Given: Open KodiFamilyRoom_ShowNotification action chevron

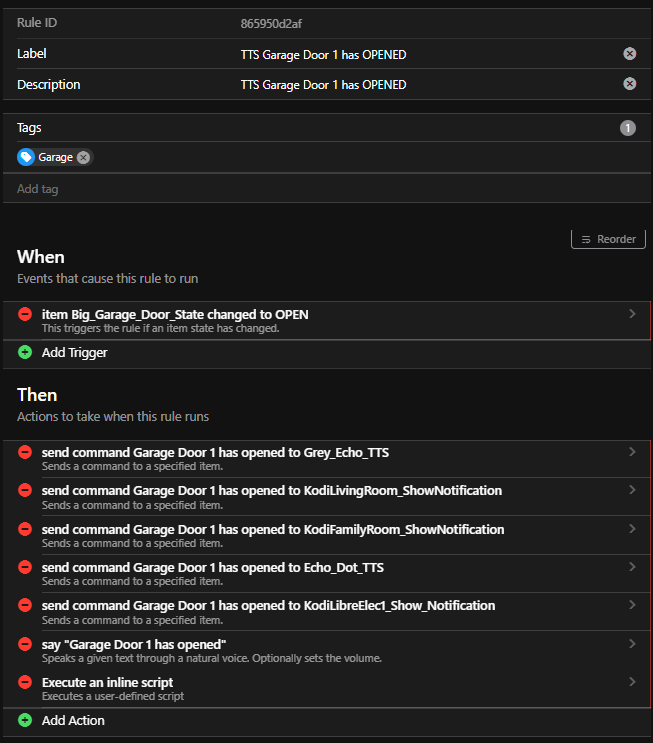Looking at the screenshot, I should [x=631, y=529].
